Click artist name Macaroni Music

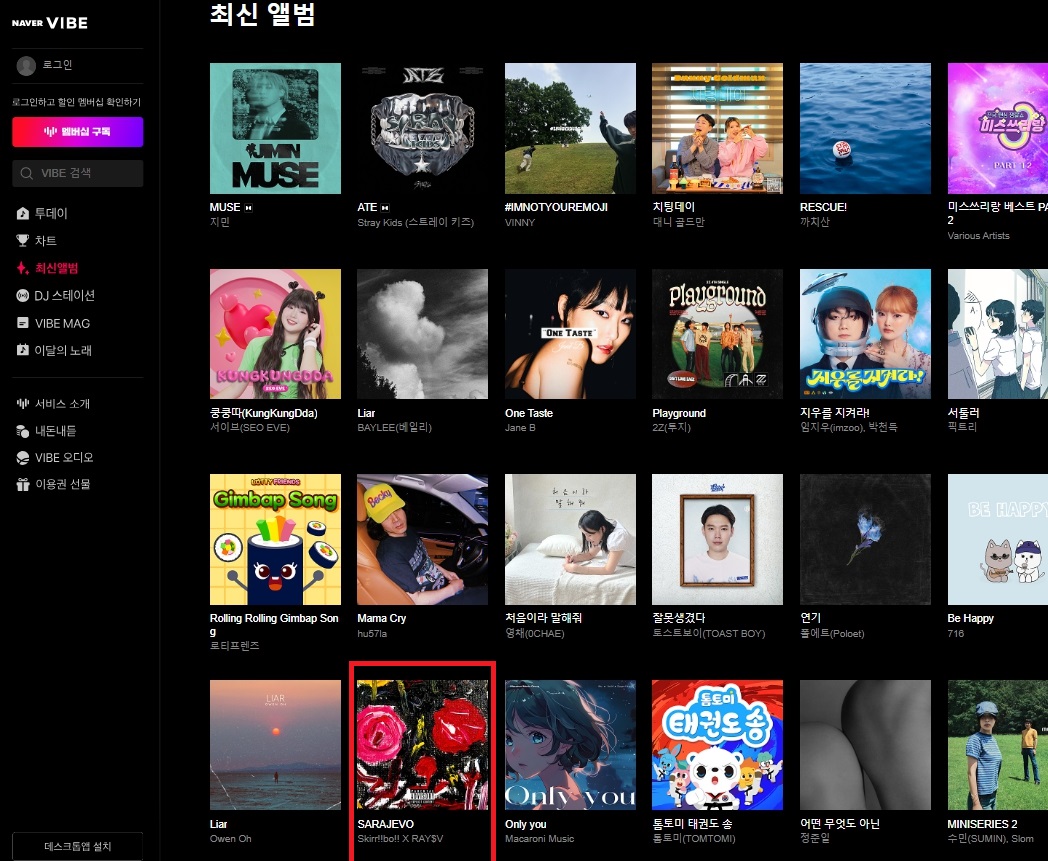pos(539,838)
